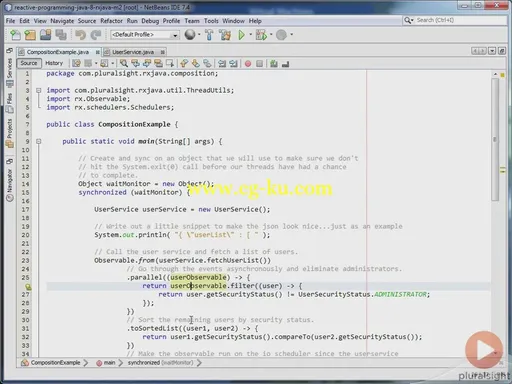Click the lightbulb hint on line 26
Screen dimensions: 512x384
pos(28,286)
